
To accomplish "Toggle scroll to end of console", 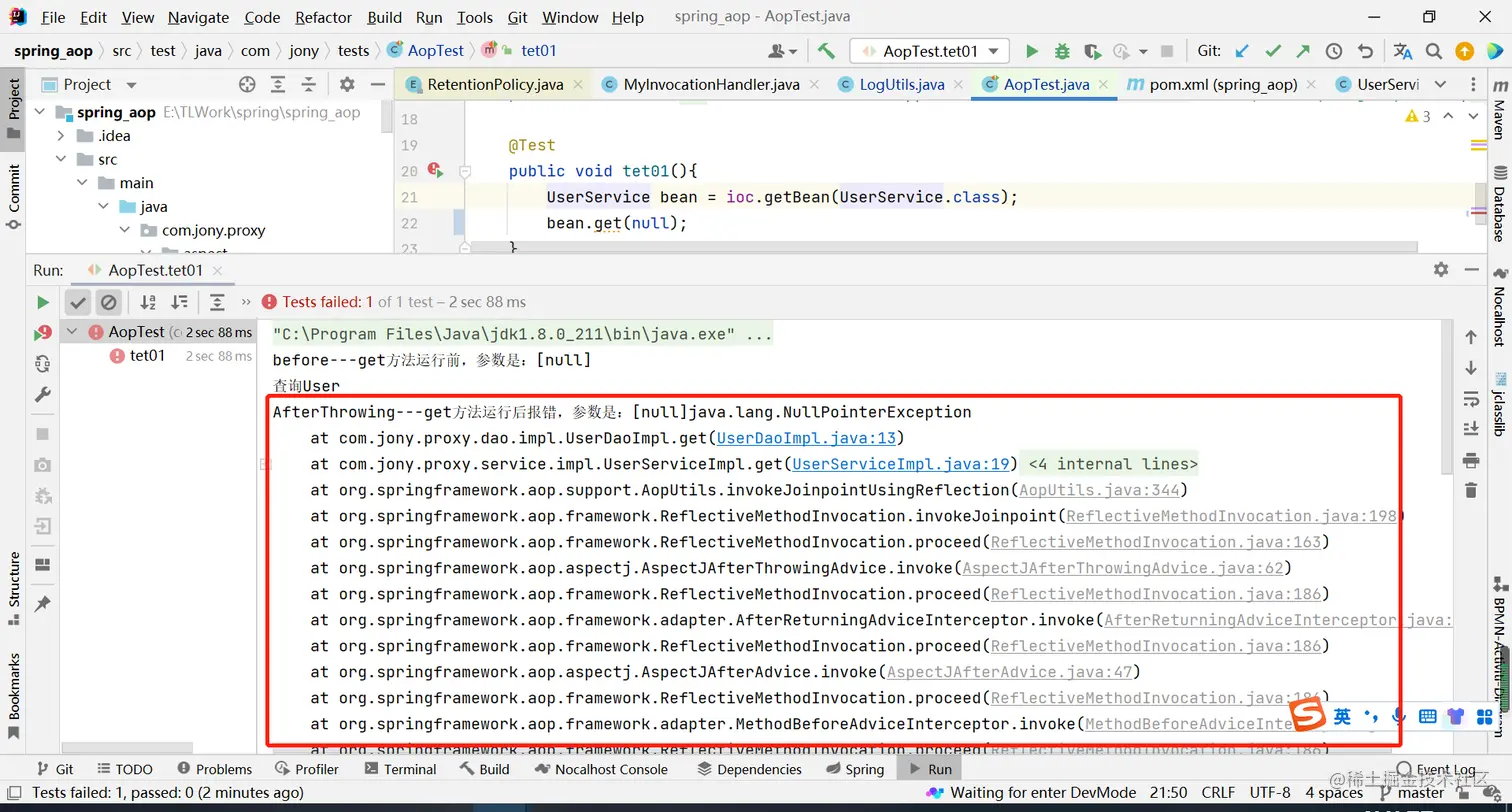I will click(x=1470, y=429).
